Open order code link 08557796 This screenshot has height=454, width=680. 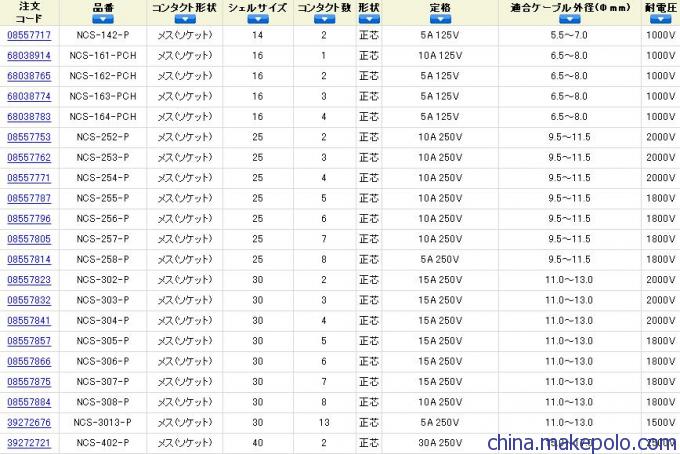coord(29,219)
